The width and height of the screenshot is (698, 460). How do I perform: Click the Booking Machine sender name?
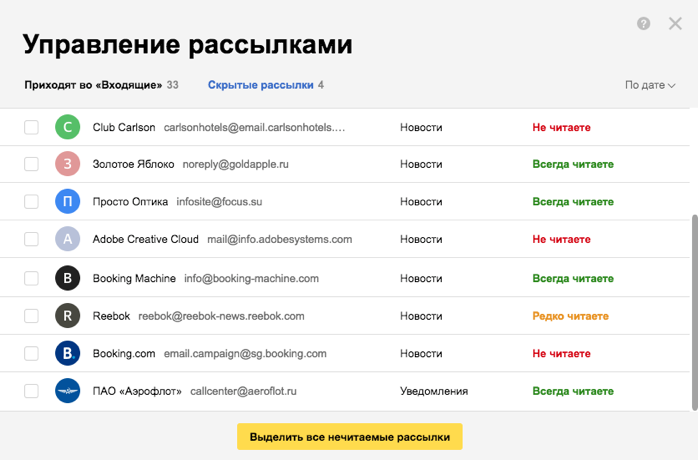pyautogui.click(x=134, y=278)
